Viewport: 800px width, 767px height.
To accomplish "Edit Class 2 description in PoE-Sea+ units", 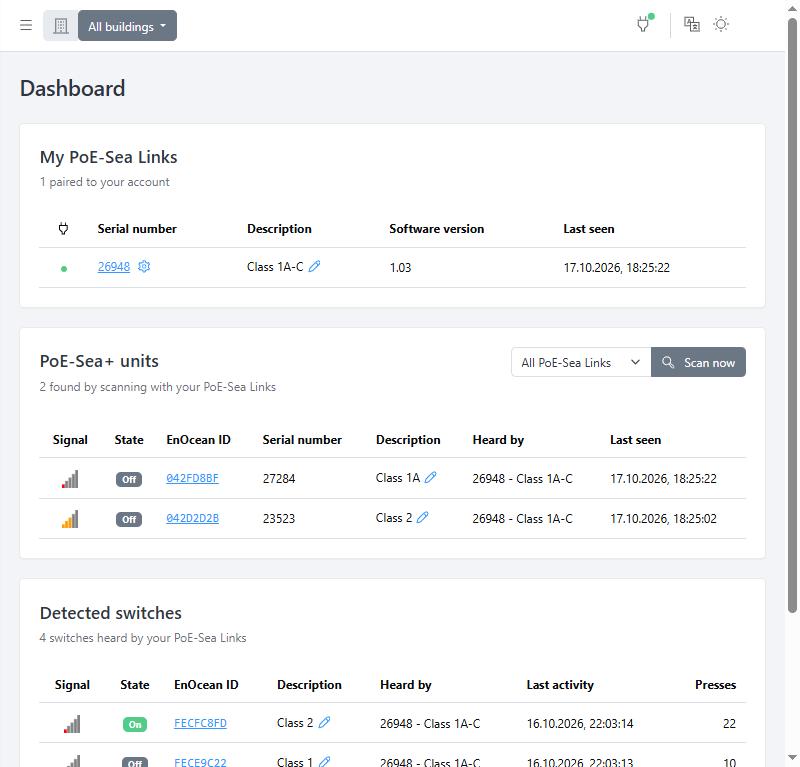I will pos(422,517).
